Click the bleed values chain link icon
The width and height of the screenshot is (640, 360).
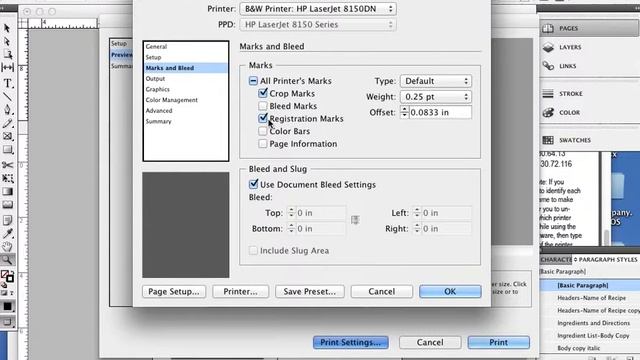[x=355, y=220]
